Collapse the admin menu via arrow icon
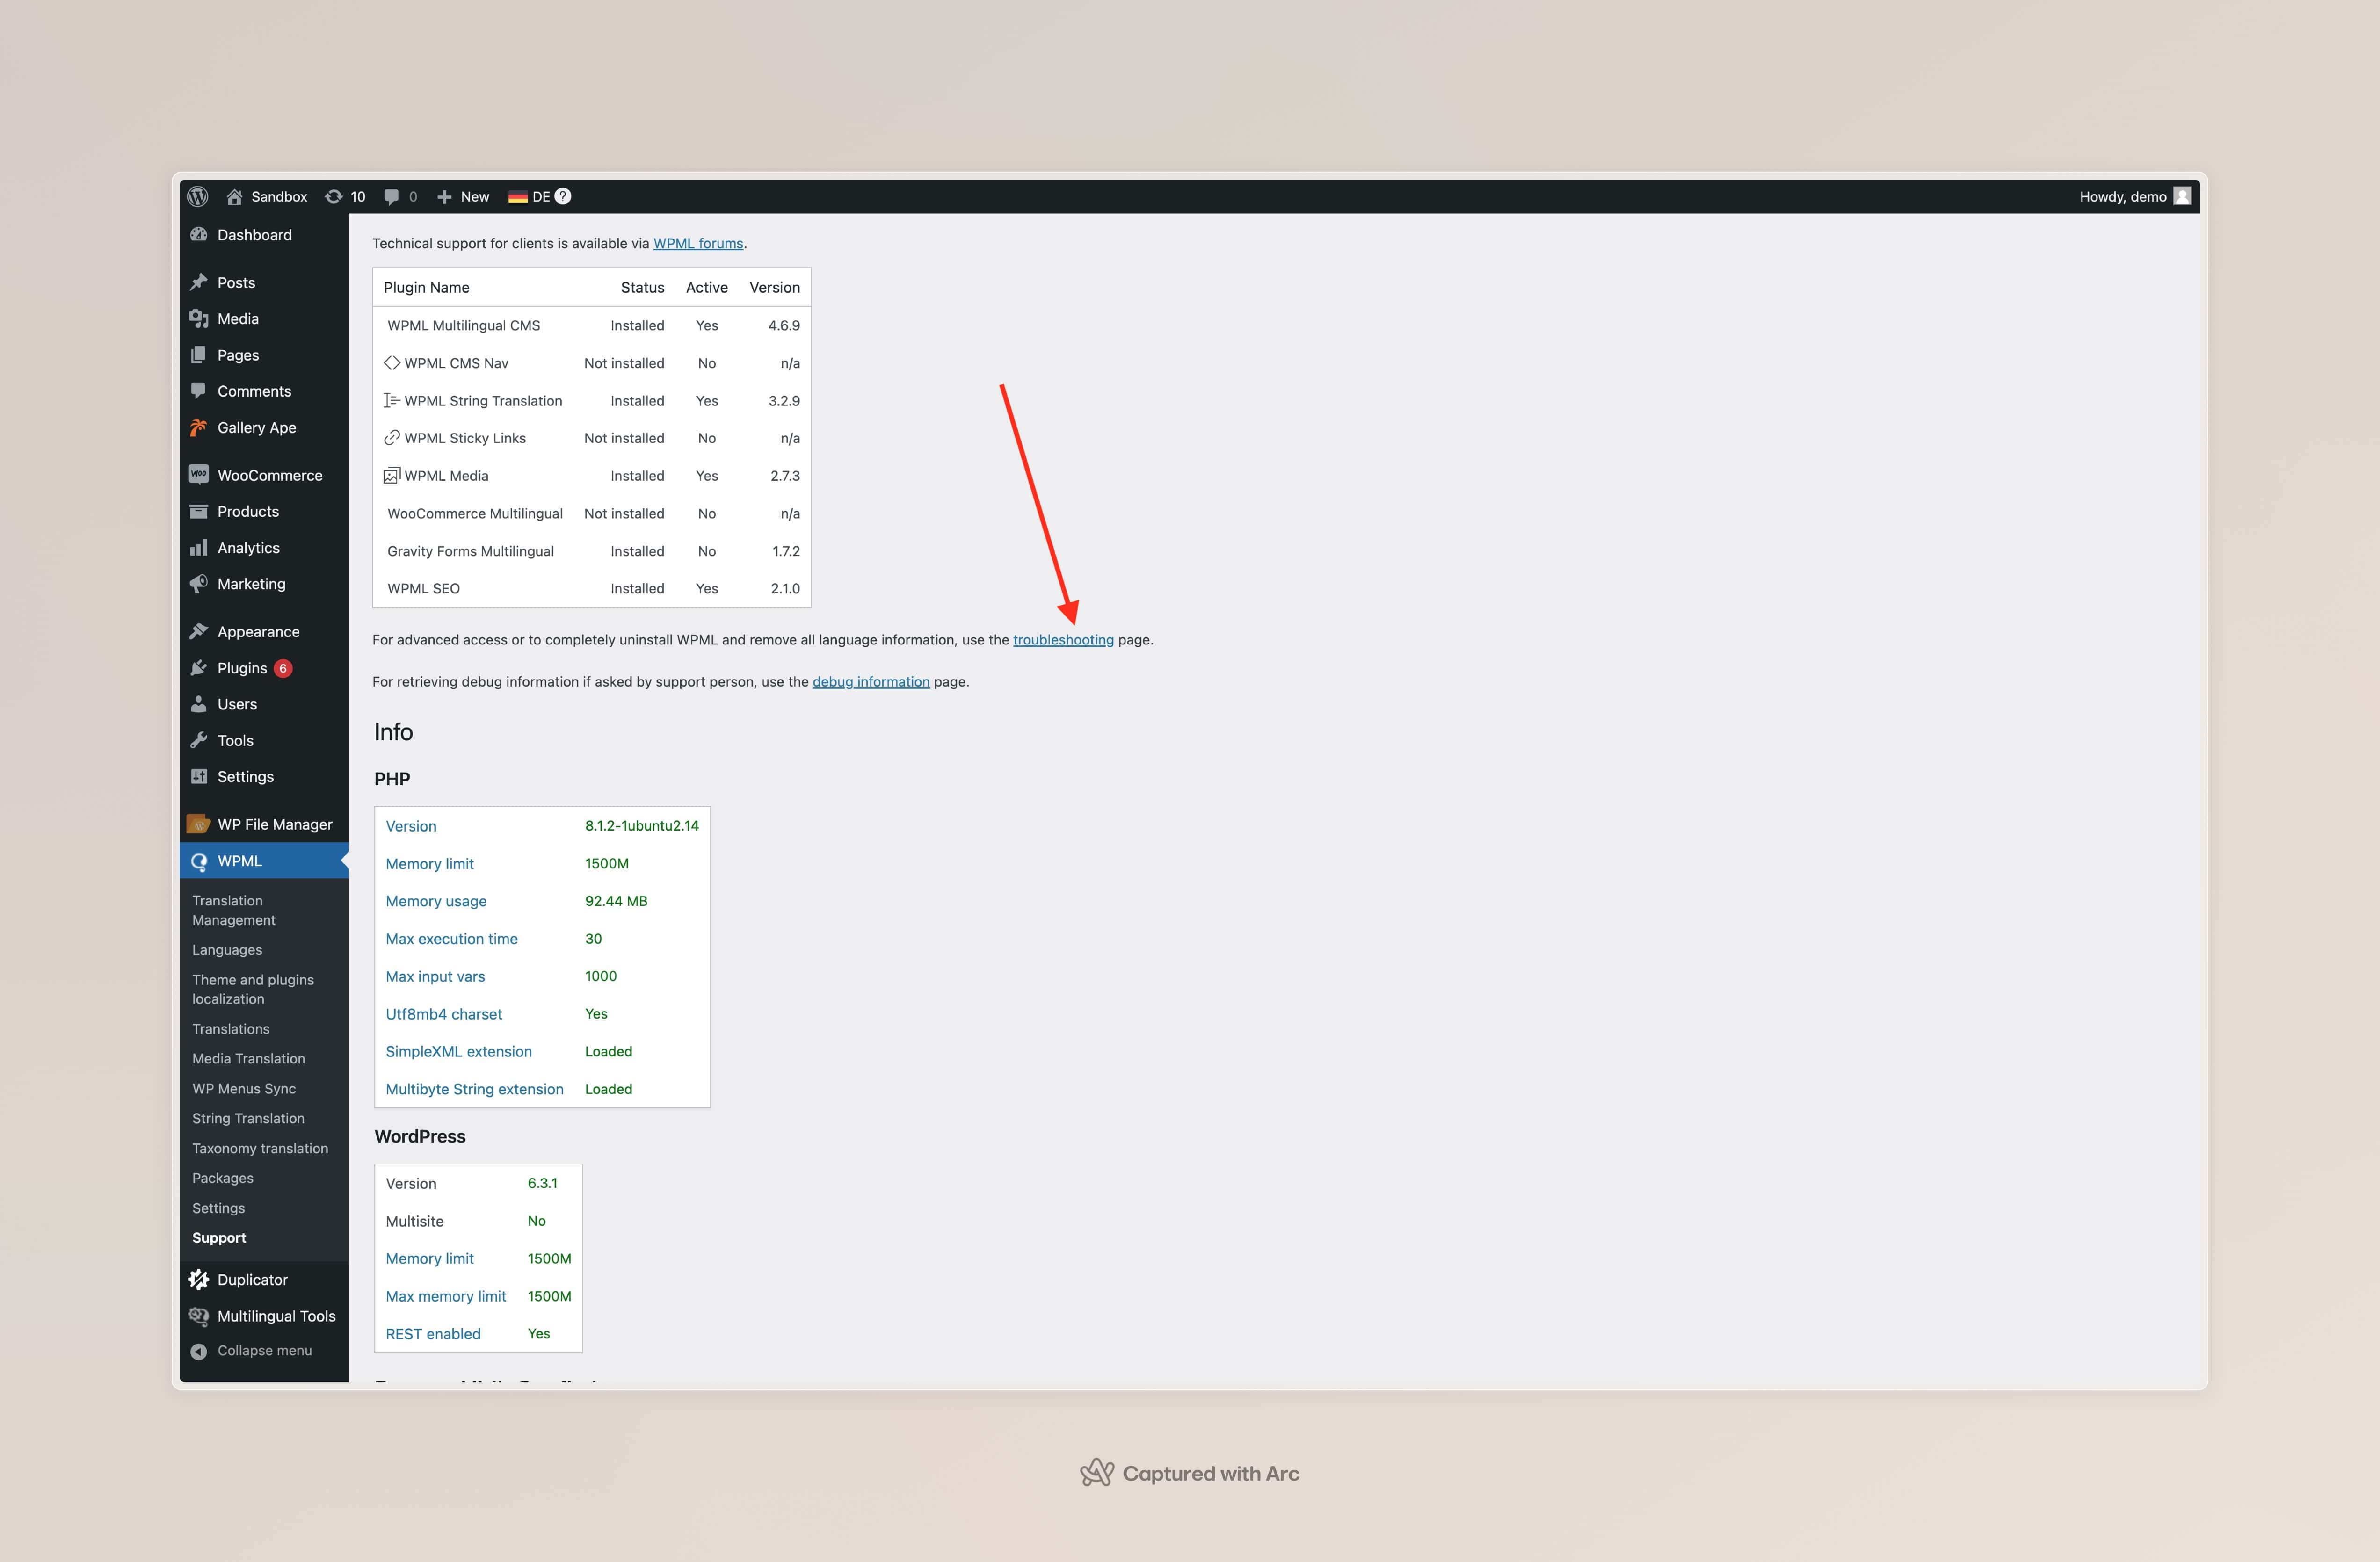The image size is (2380, 1562). tap(198, 1351)
